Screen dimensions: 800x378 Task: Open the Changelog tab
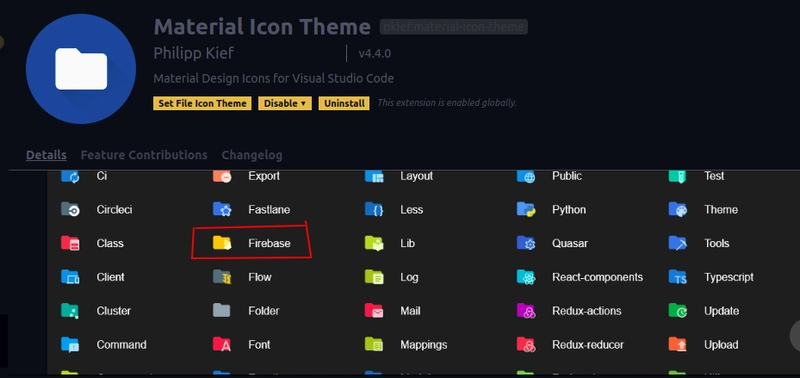click(x=252, y=155)
